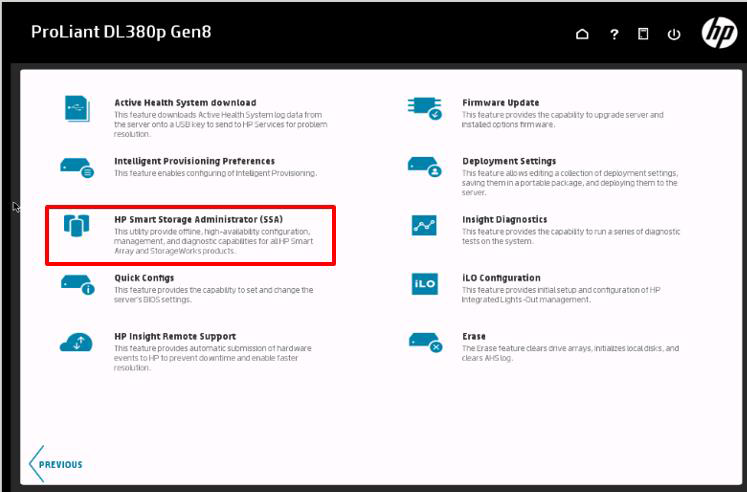Open Intelligent Provisioning Preferences icon
The width and height of the screenshot is (747, 492).
point(77,166)
